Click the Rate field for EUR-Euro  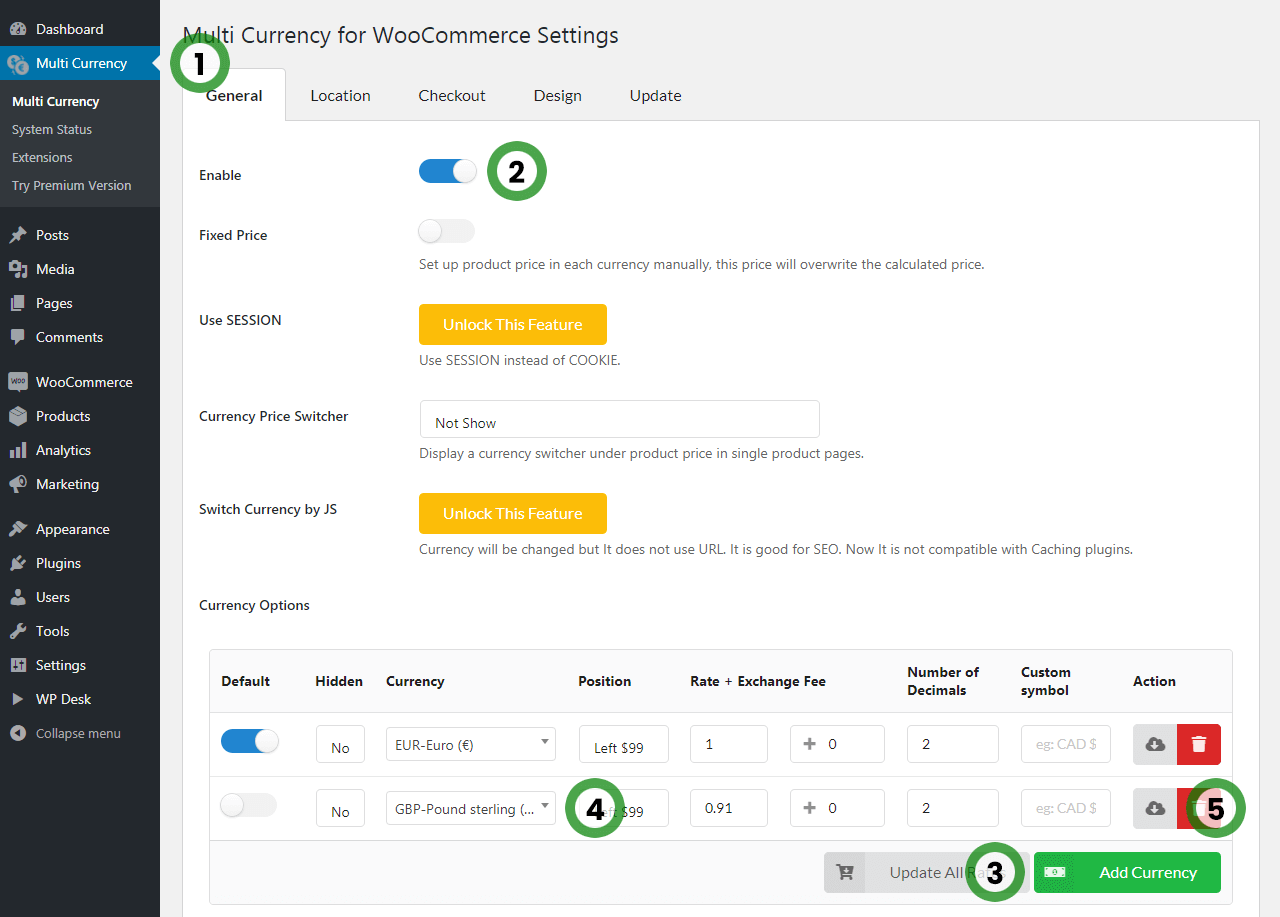[x=729, y=744]
